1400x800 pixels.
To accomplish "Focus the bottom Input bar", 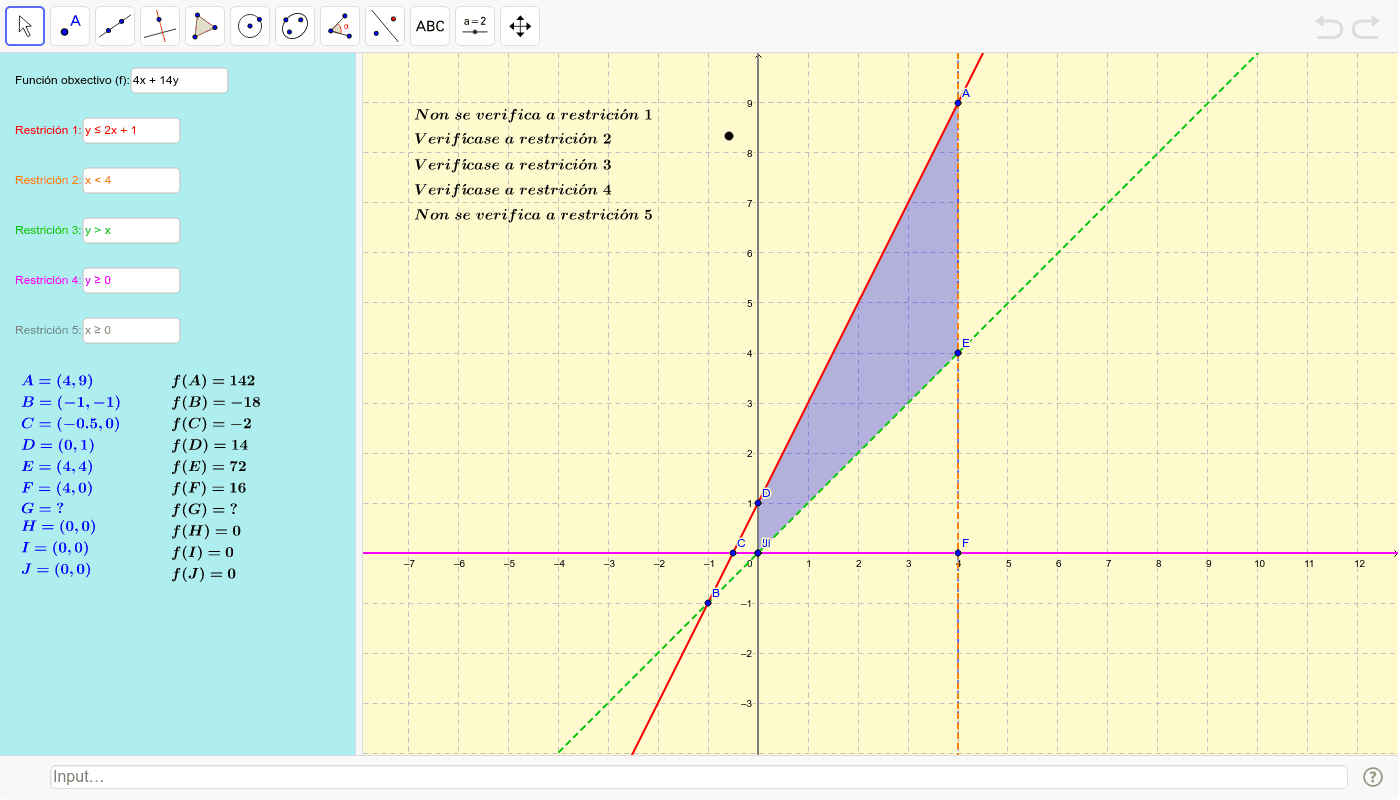I will coord(699,777).
